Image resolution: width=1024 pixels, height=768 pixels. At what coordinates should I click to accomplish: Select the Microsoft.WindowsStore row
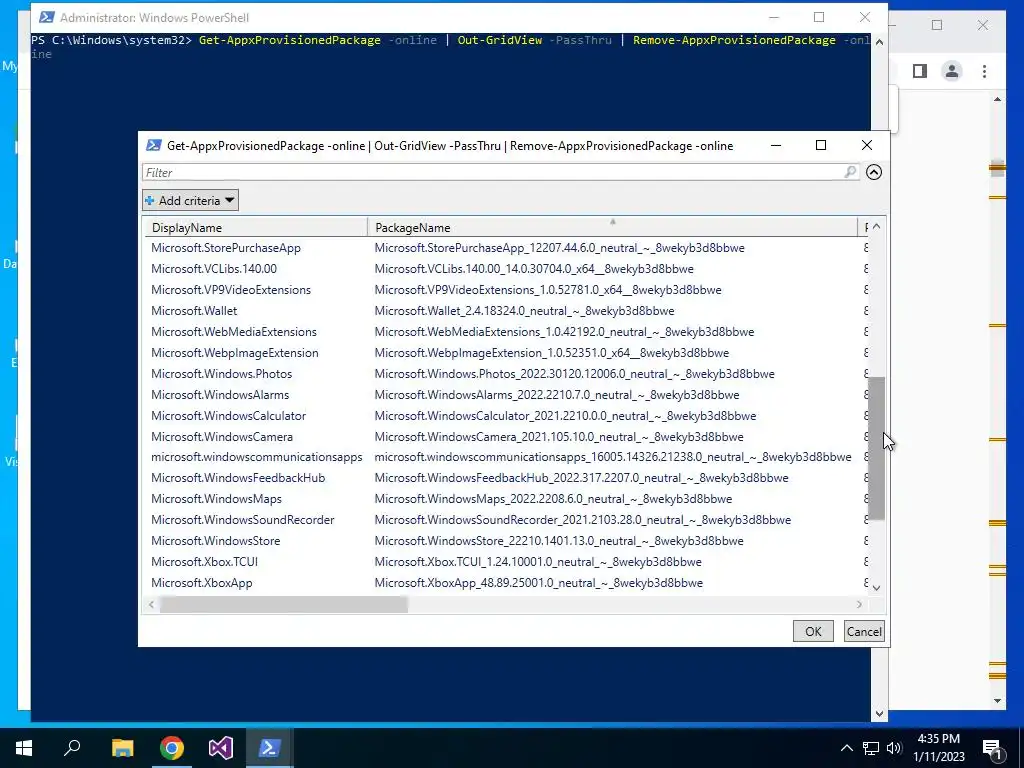(505, 540)
